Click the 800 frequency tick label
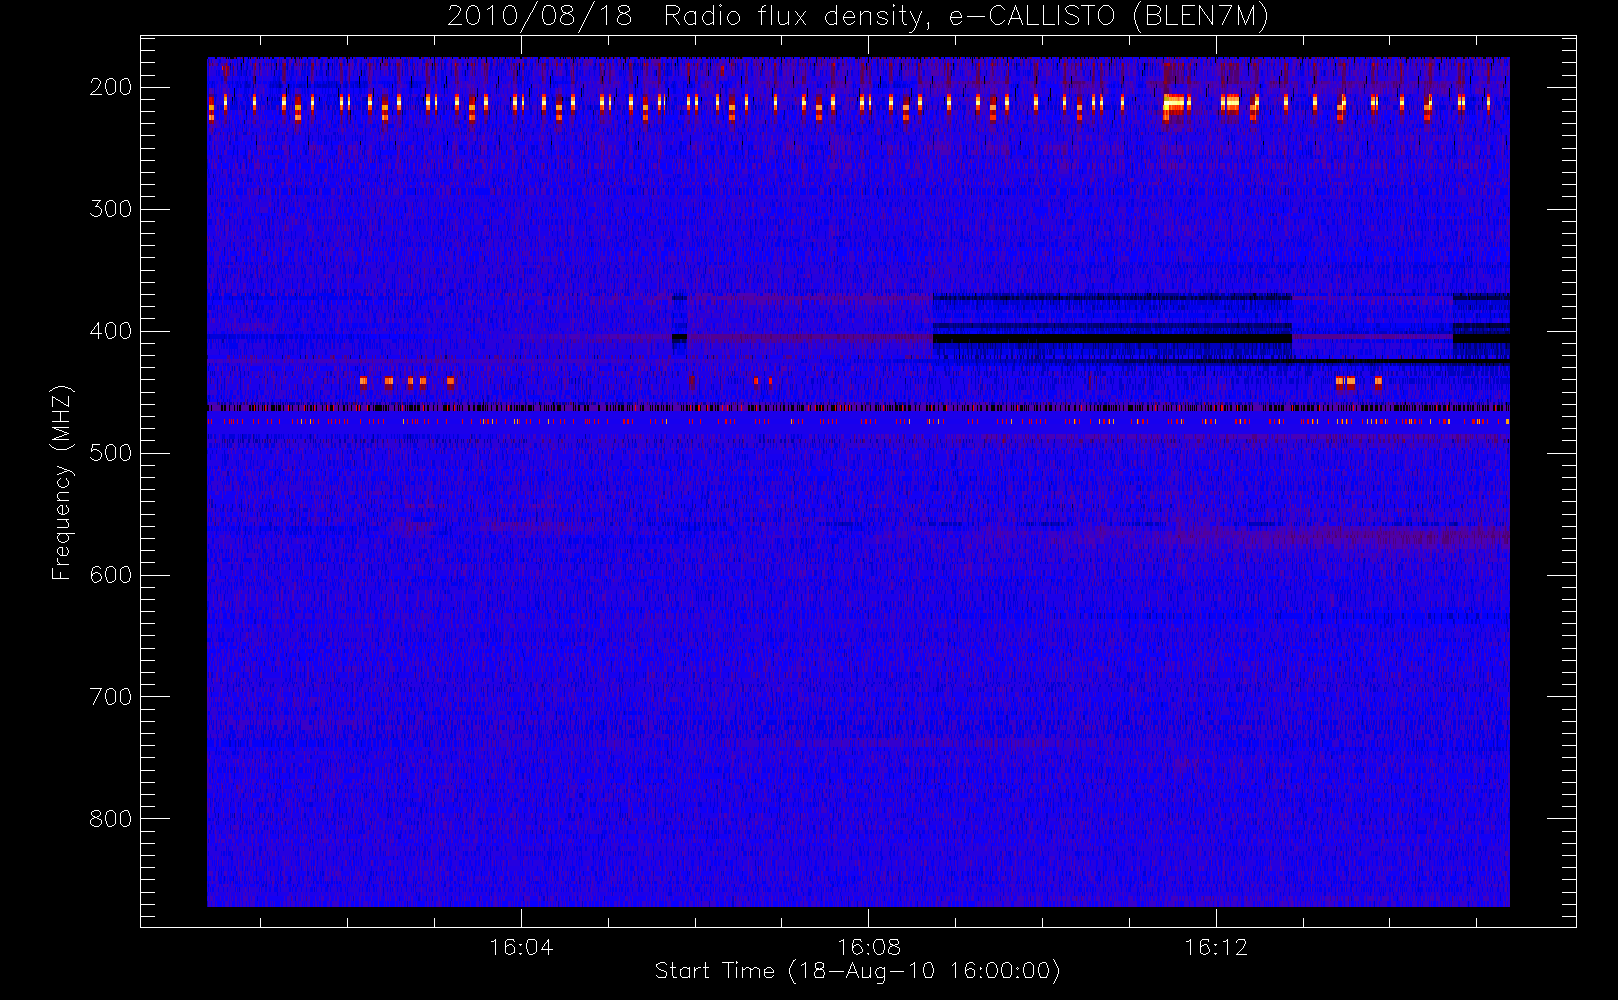1618x1000 pixels. coord(110,819)
